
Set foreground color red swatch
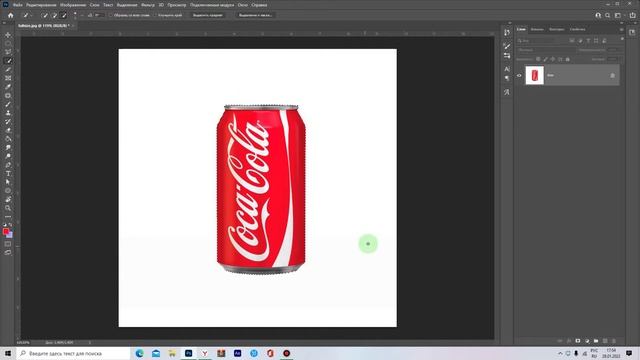click(x=6, y=231)
